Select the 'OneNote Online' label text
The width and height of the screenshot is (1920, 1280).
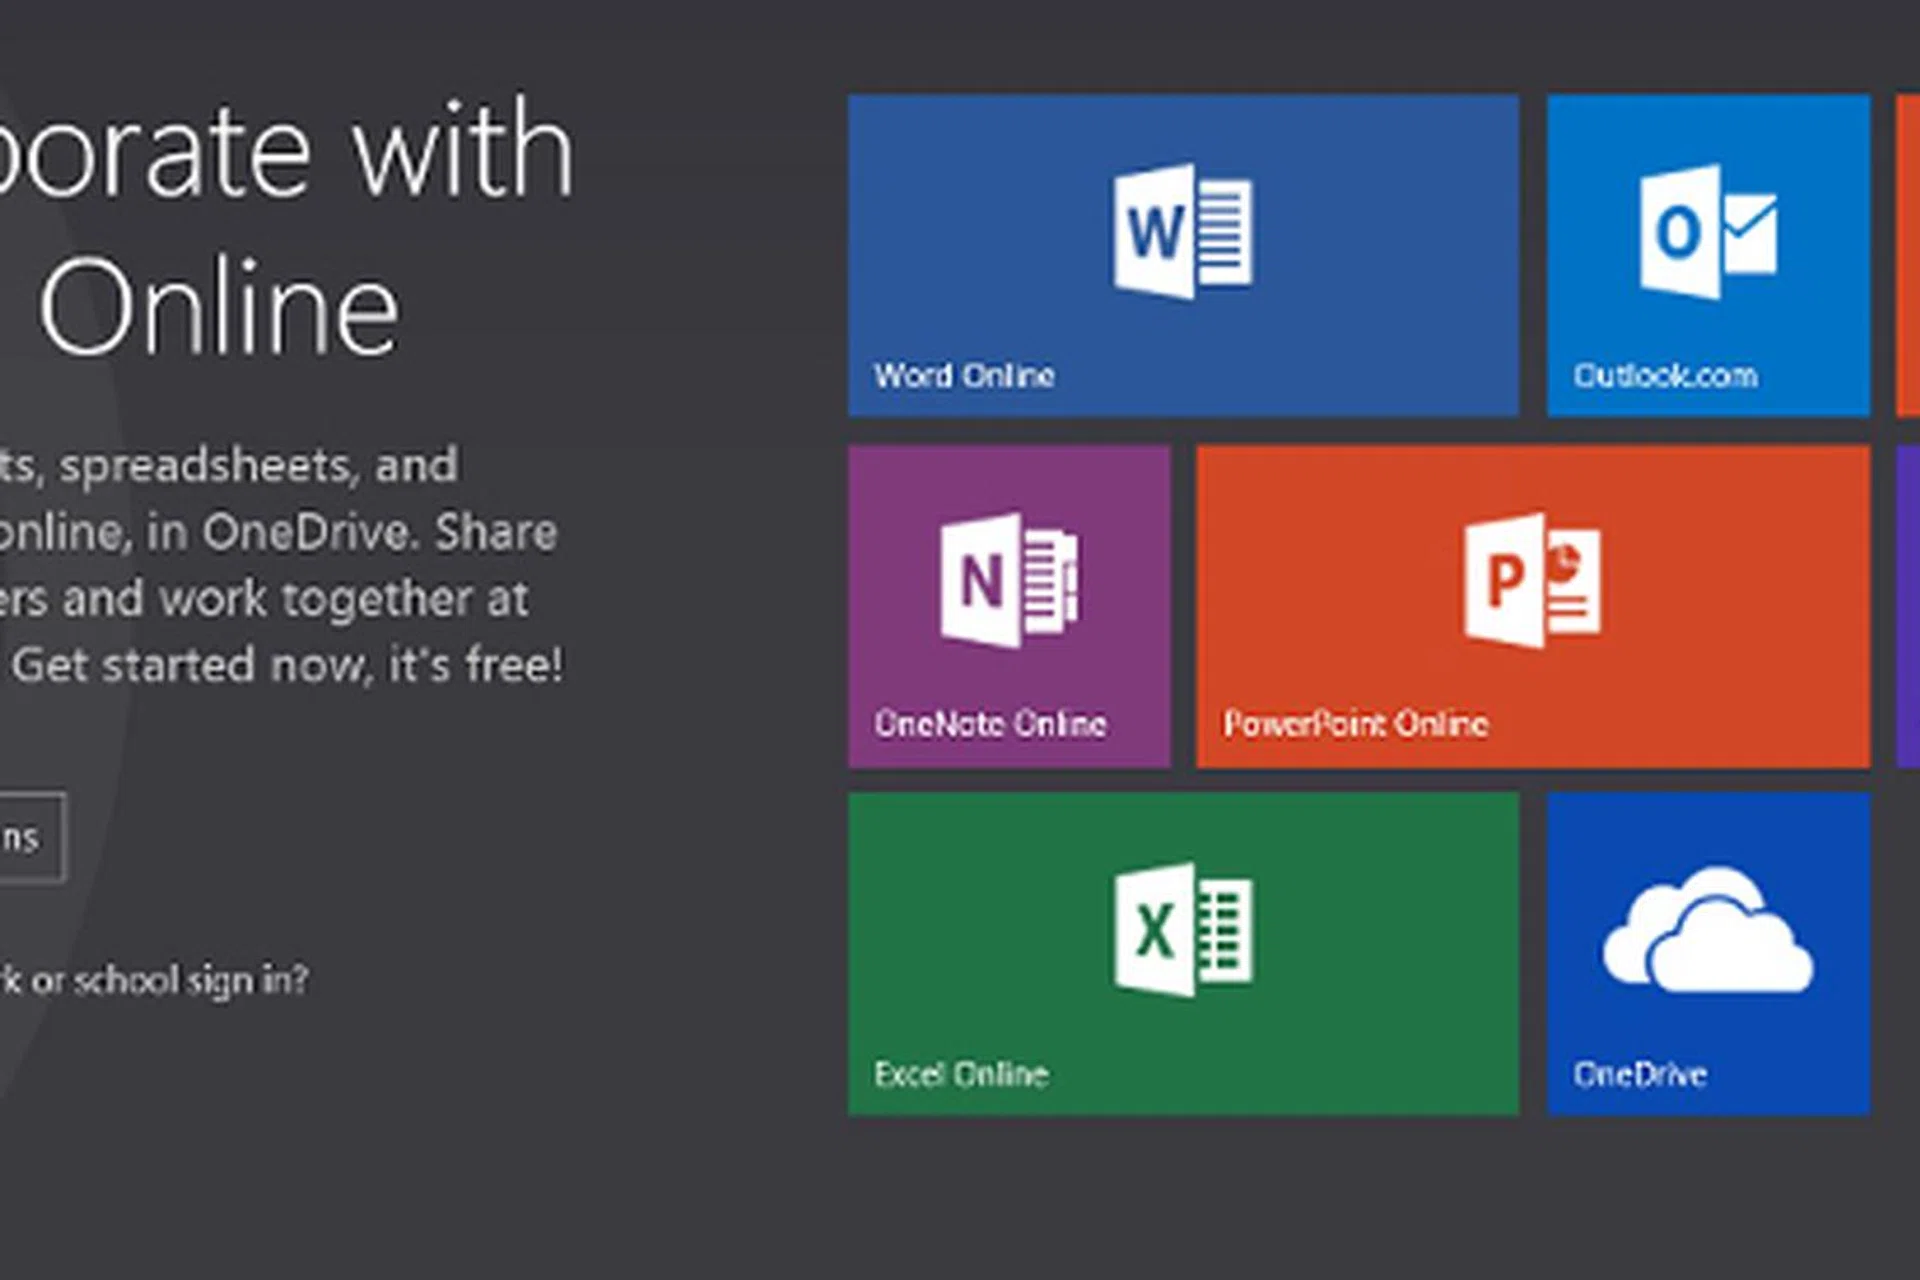click(990, 724)
